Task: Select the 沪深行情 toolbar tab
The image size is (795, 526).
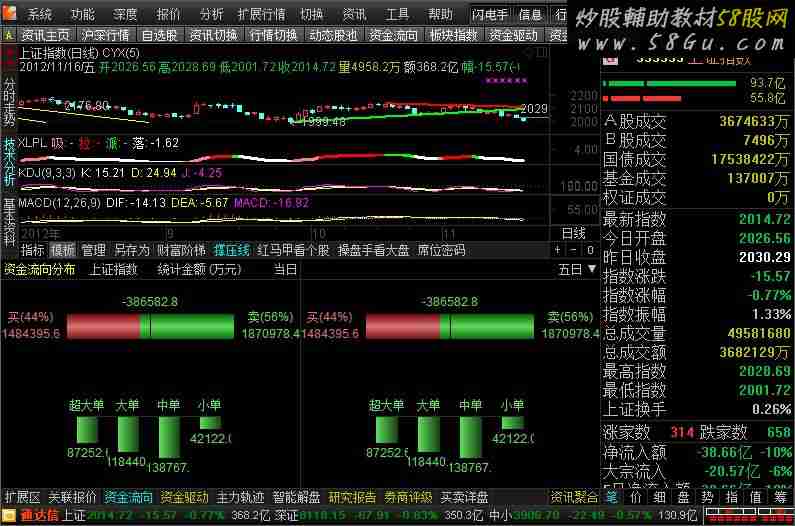Action: click(x=105, y=36)
